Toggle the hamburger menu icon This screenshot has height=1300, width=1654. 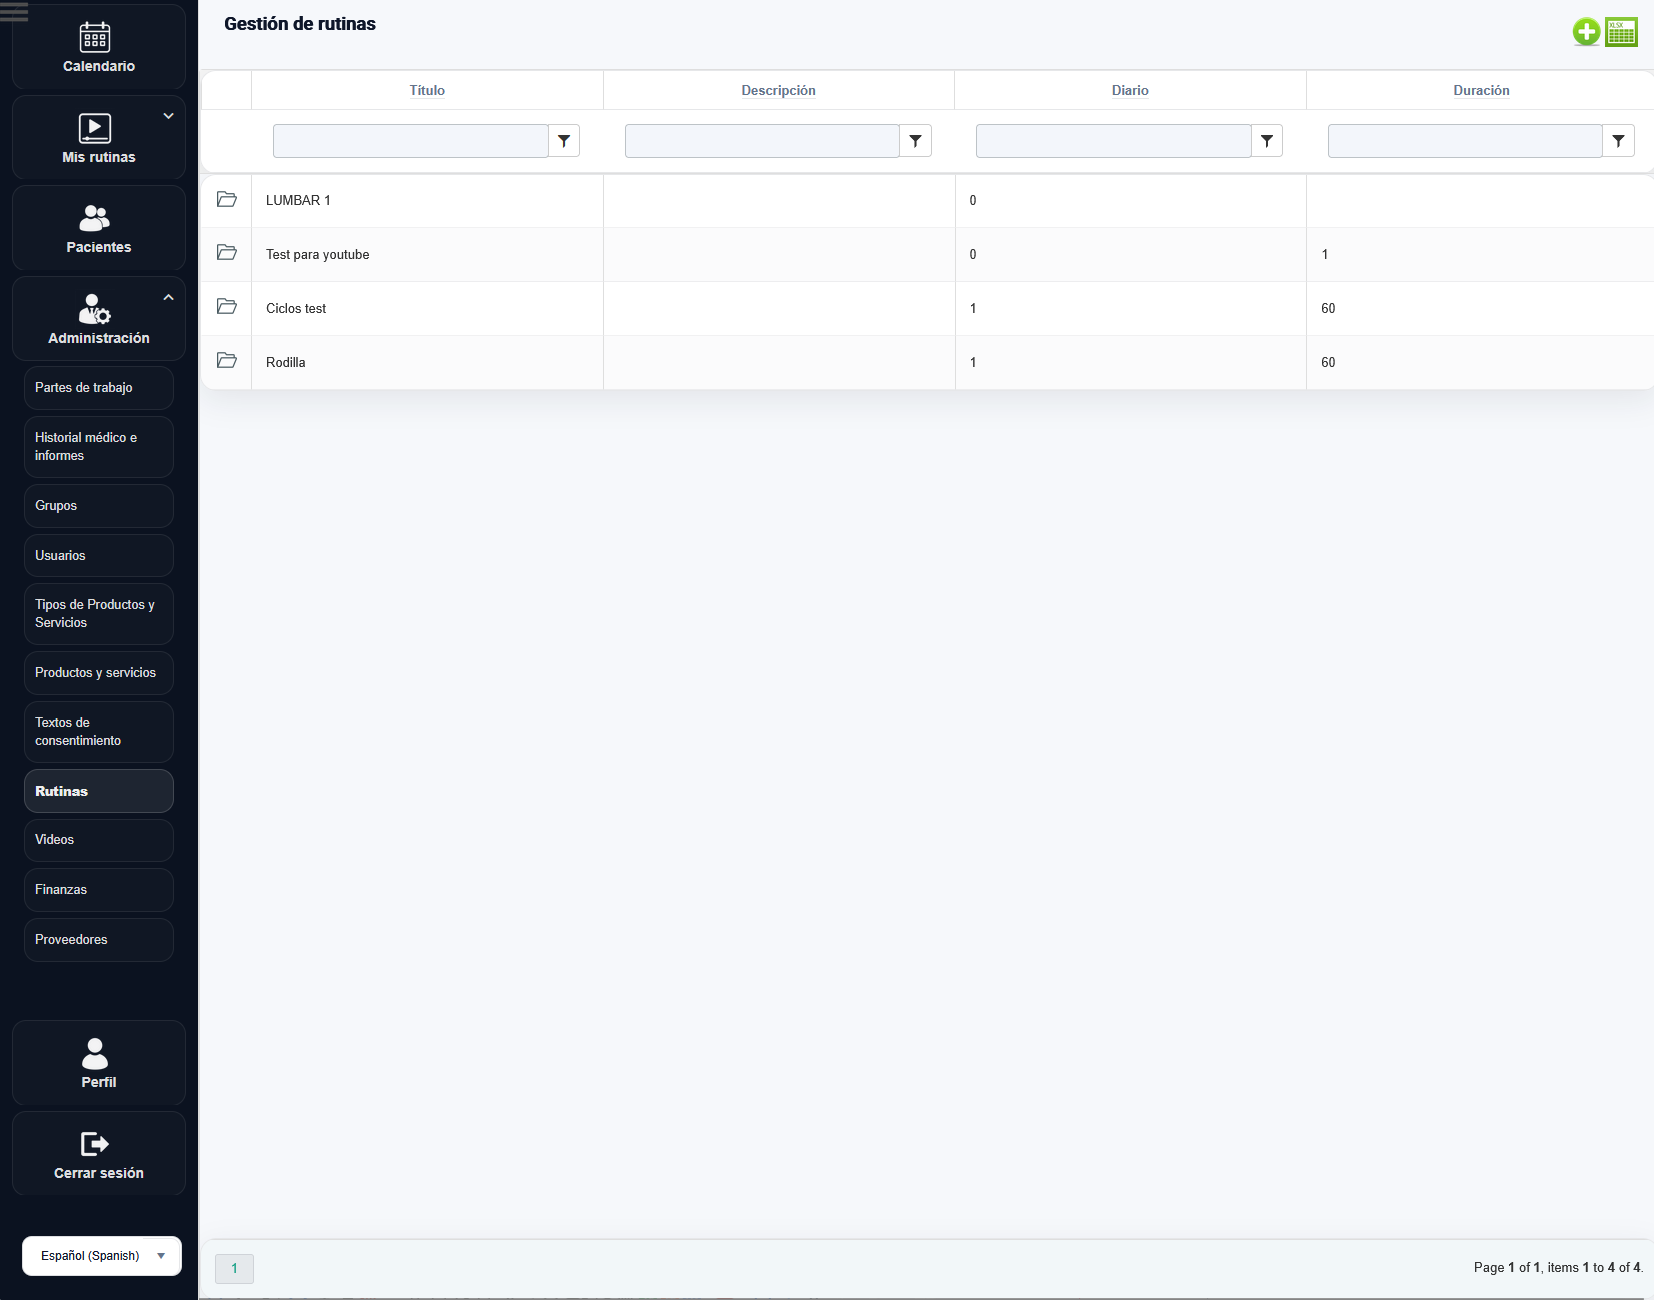click(x=14, y=12)
